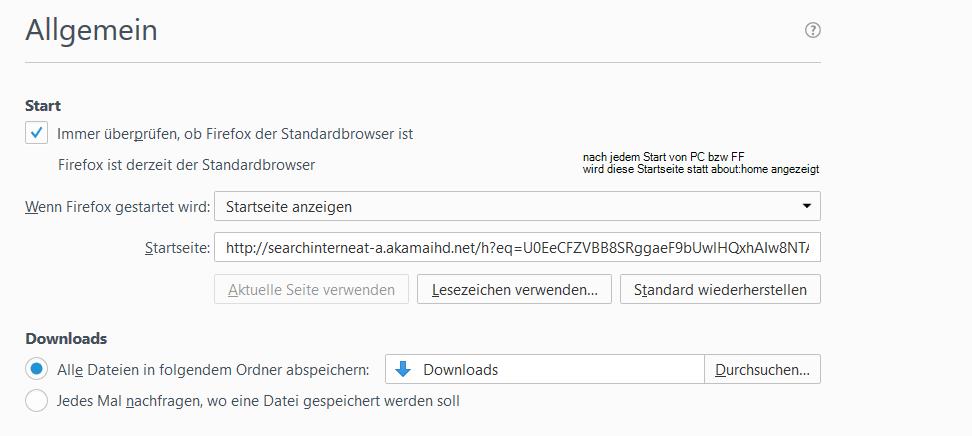Click the 'Alle Dateien in folgendem Ordner abspeichern' label

pos(213,369)
